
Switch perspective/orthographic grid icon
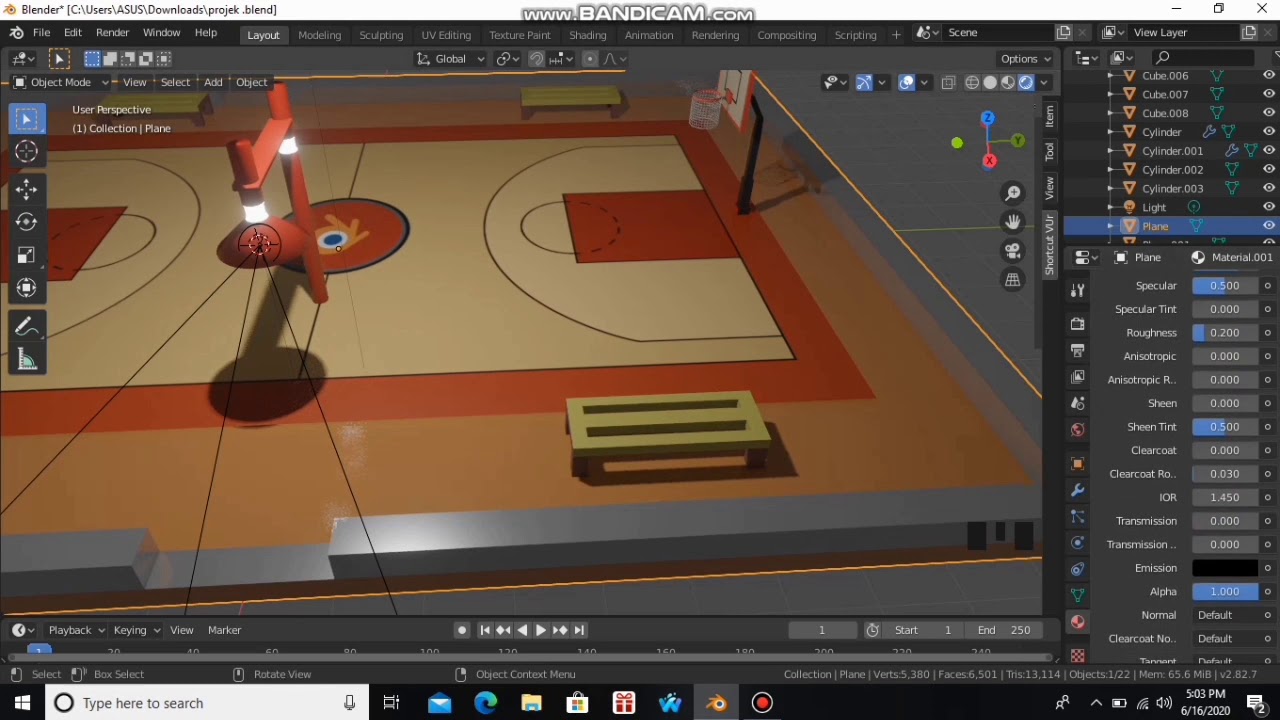(x=1013, y=280)
